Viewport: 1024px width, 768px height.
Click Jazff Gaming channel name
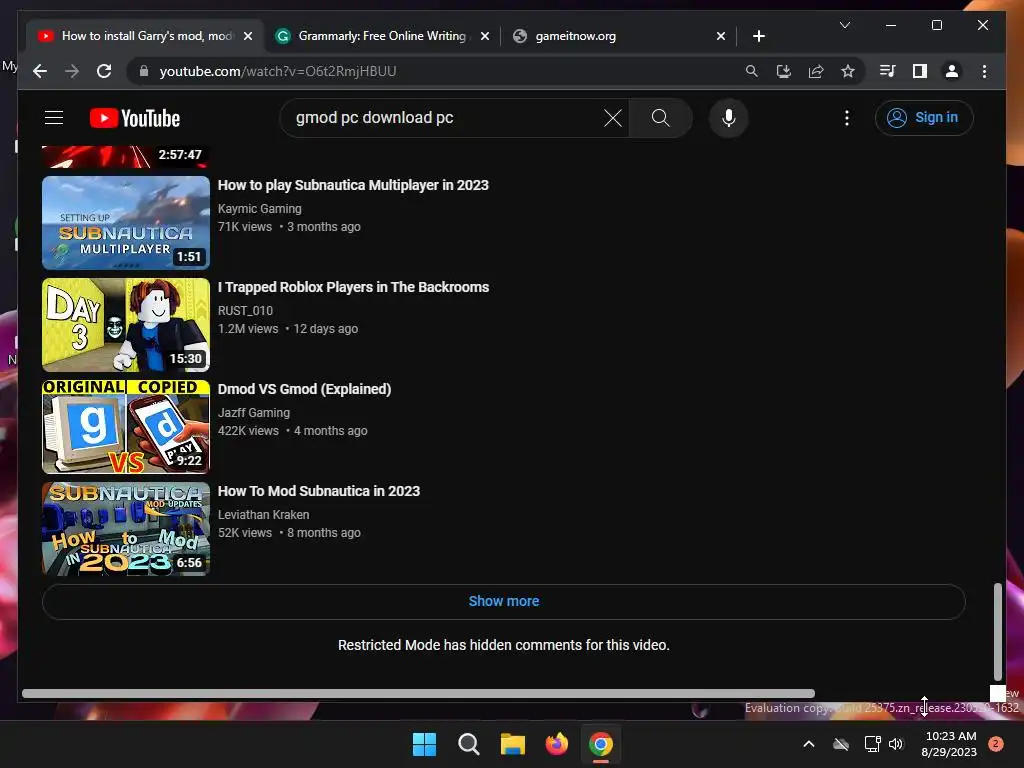(x=253, y=413)
